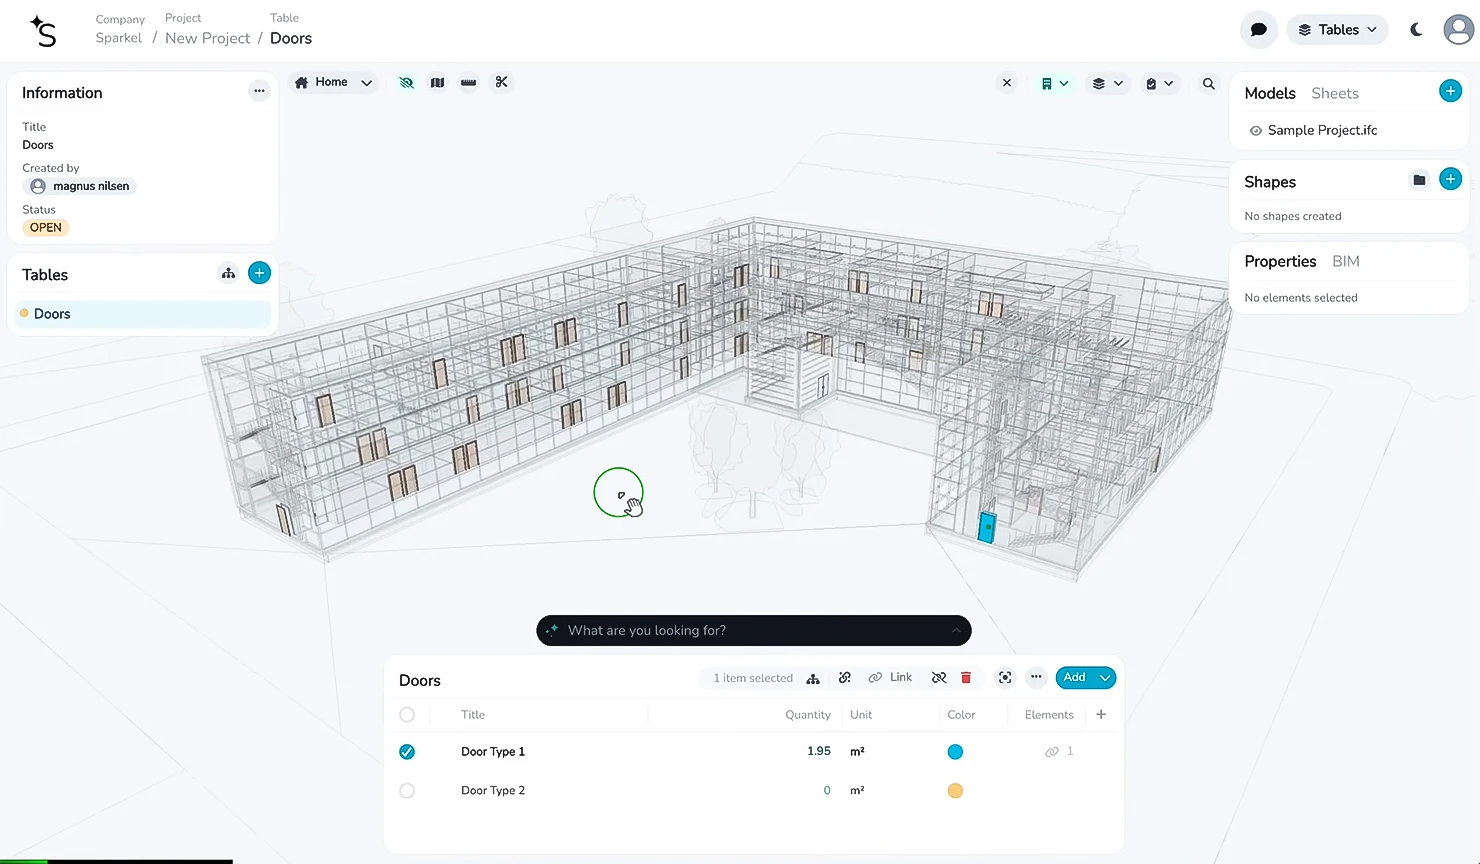Click the Link button in the Doors toolbar
Screen dimensions: 1480x864
(891, 678)
